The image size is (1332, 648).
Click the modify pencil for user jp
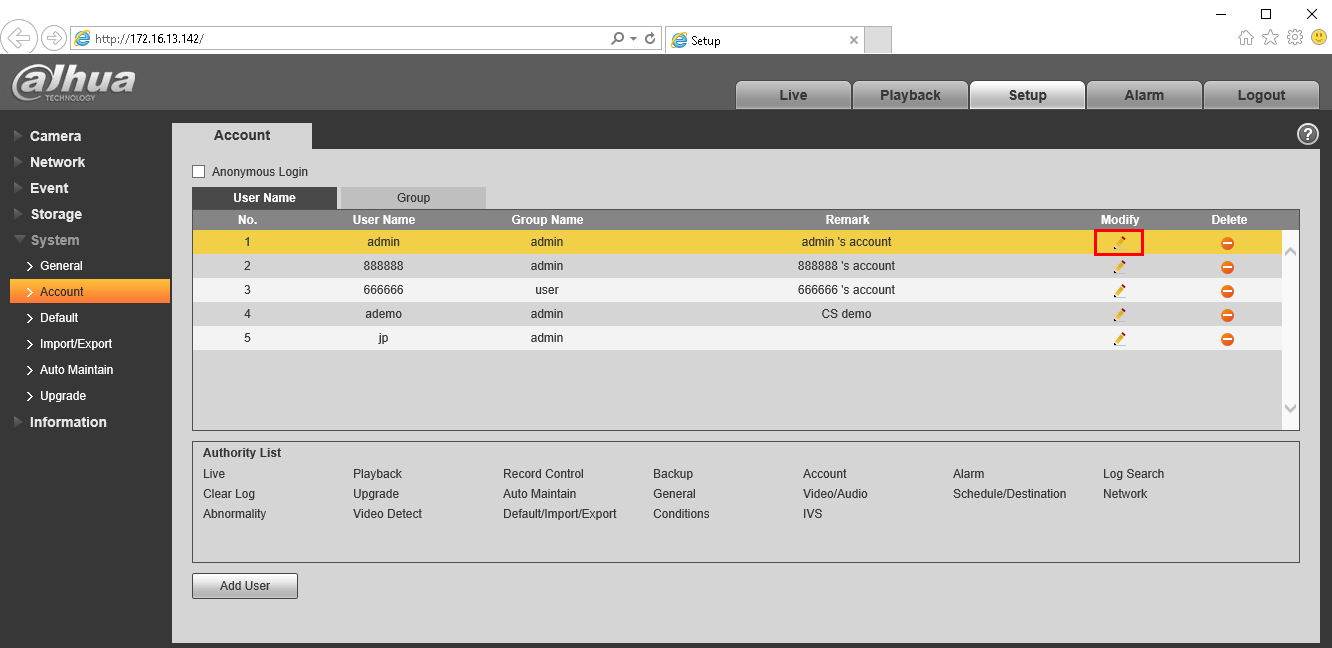tap(1119, 339)
